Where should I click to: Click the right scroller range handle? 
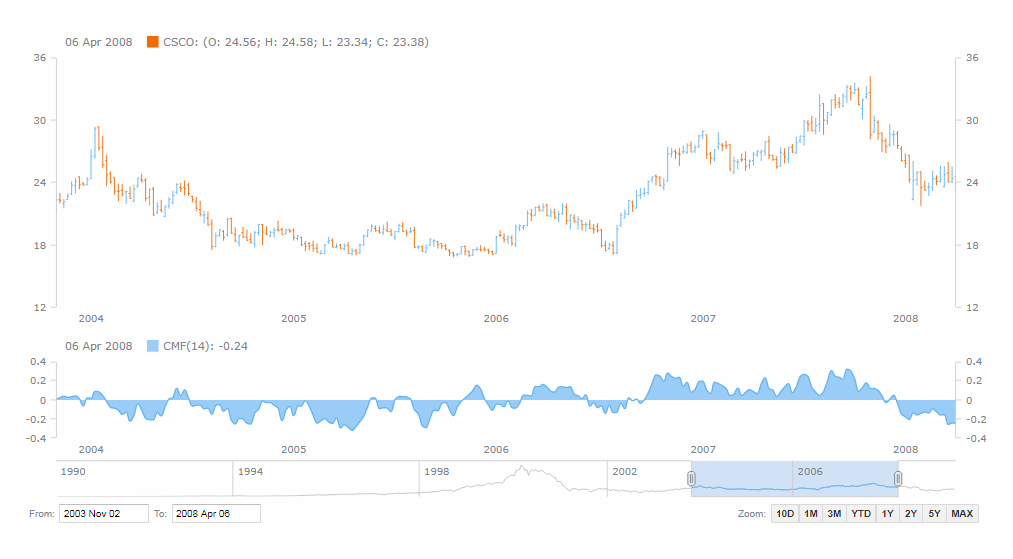click(898, 479)
